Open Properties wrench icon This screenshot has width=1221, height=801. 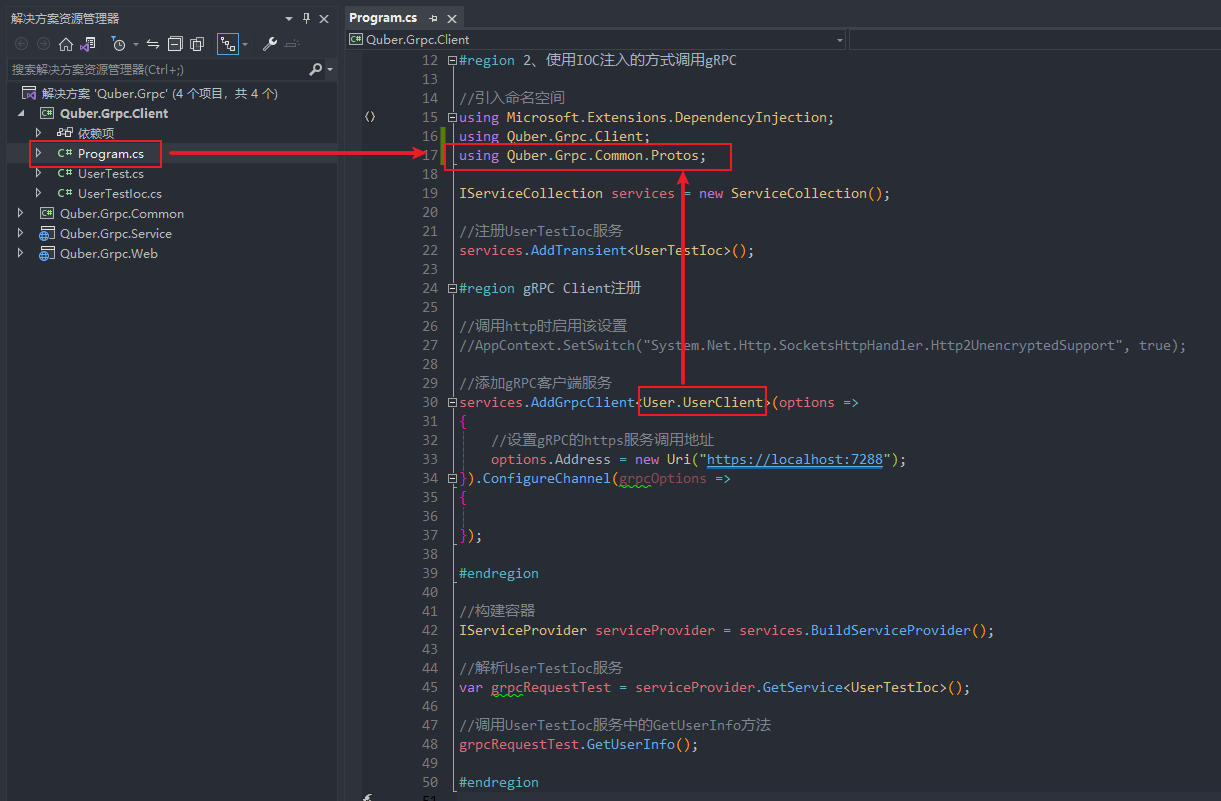tap(269, 44)
